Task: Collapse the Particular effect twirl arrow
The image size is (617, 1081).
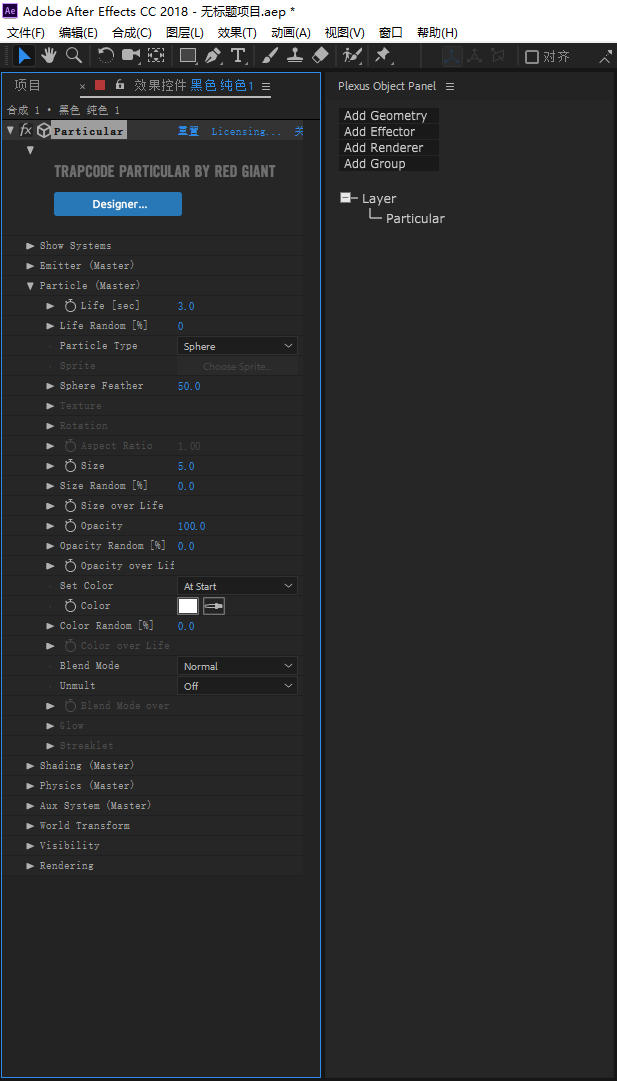Action: tap(10, 130)
